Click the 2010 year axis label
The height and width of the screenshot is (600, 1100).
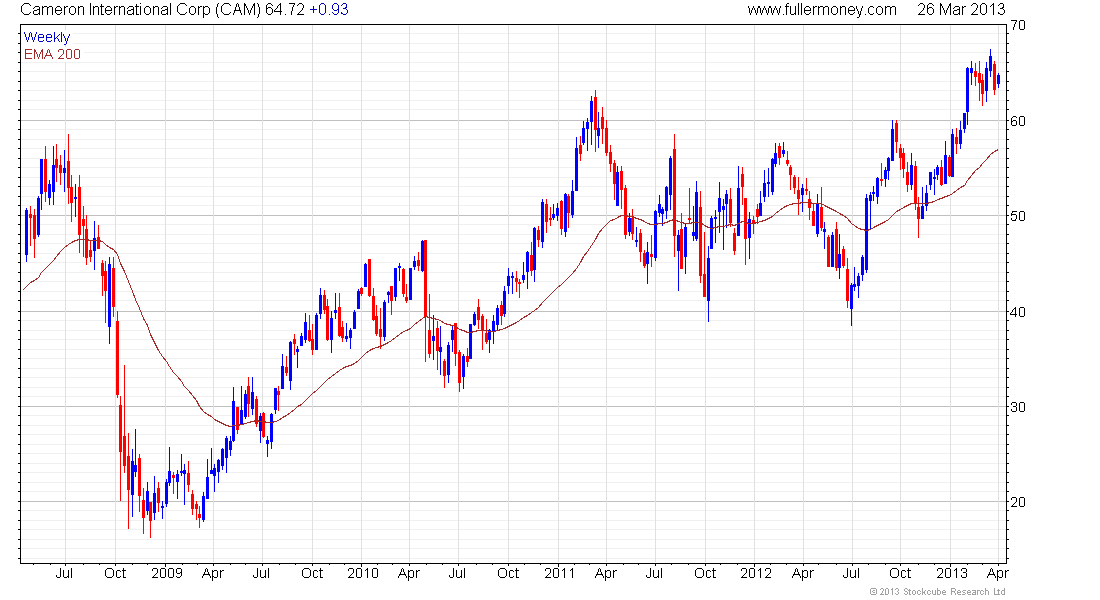point(363,573)
